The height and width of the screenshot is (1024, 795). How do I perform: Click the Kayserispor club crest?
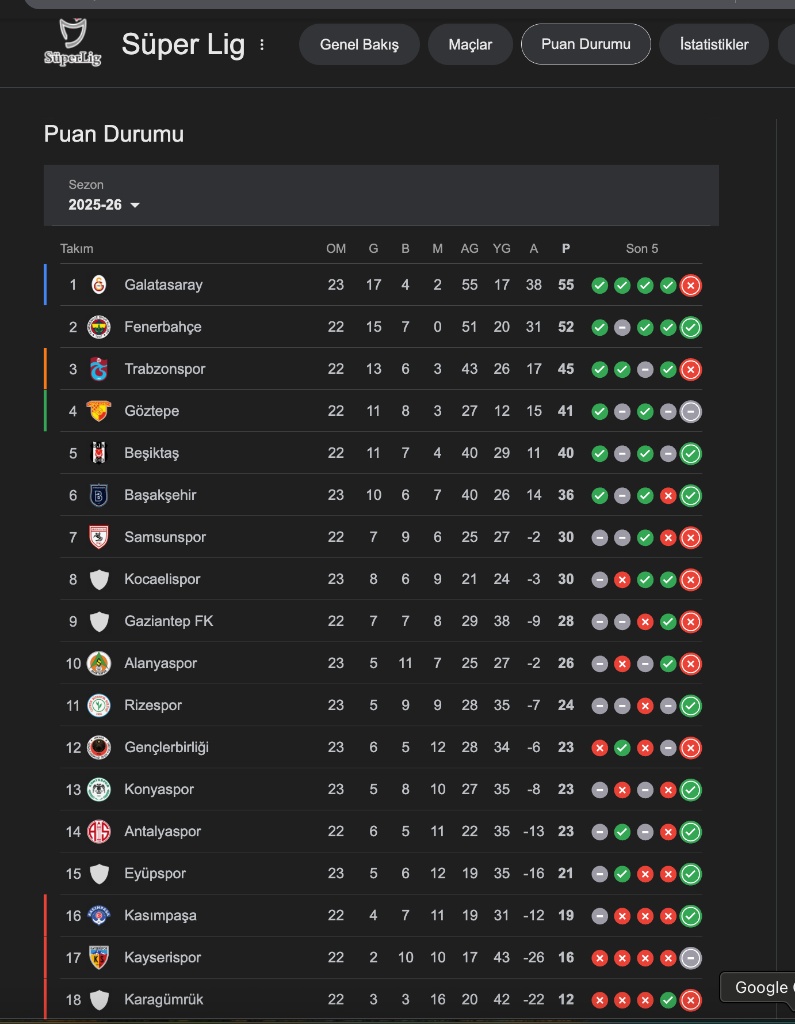pos(99,957)
